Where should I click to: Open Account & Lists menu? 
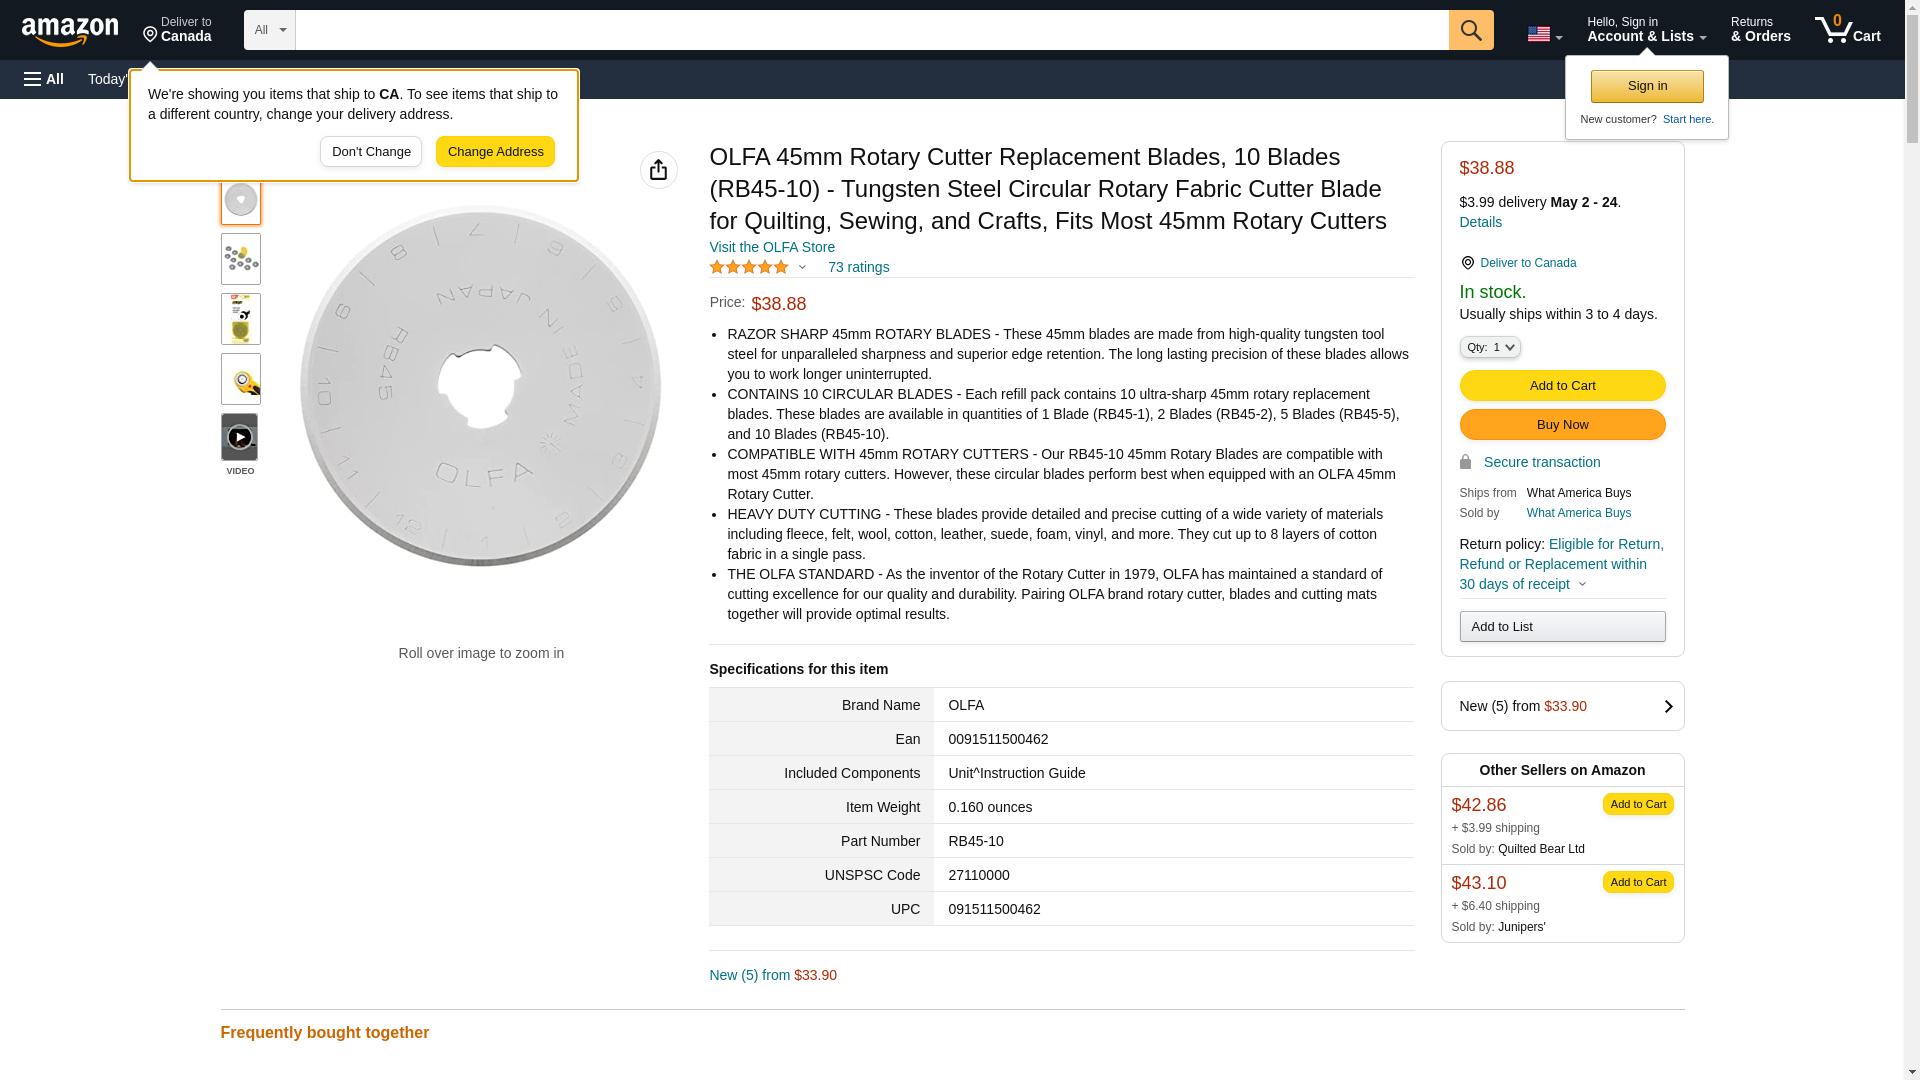click(x=1646, y=30)
